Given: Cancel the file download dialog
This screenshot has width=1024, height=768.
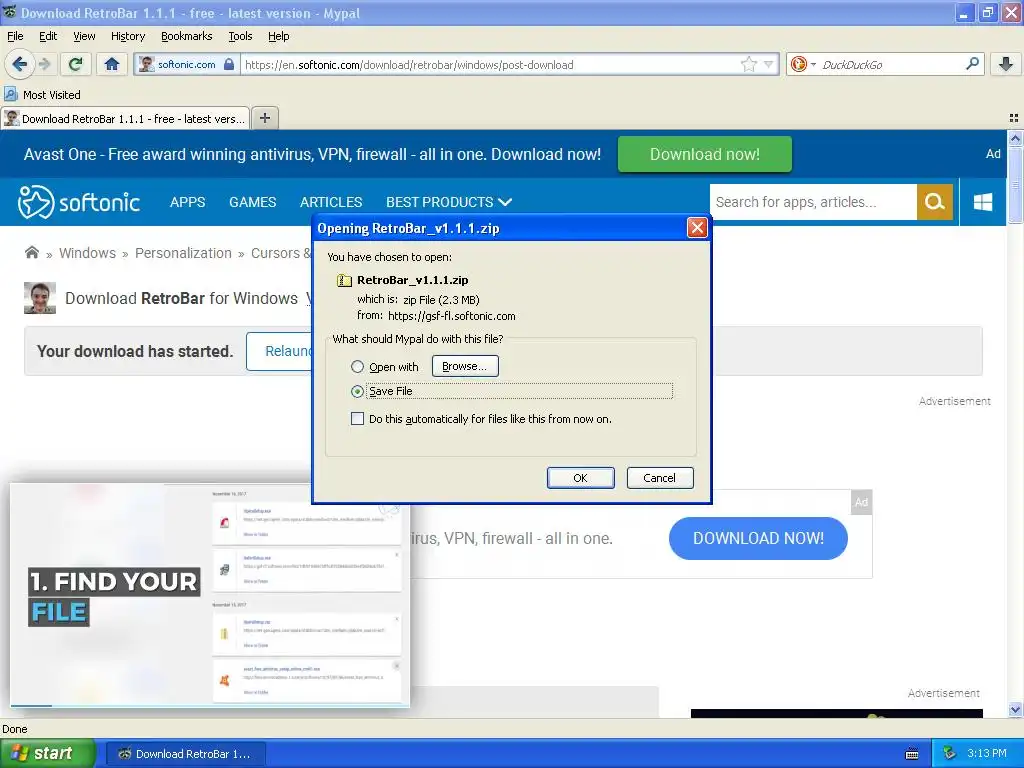Looking at the screenshot, I should [x=660, y=478].
